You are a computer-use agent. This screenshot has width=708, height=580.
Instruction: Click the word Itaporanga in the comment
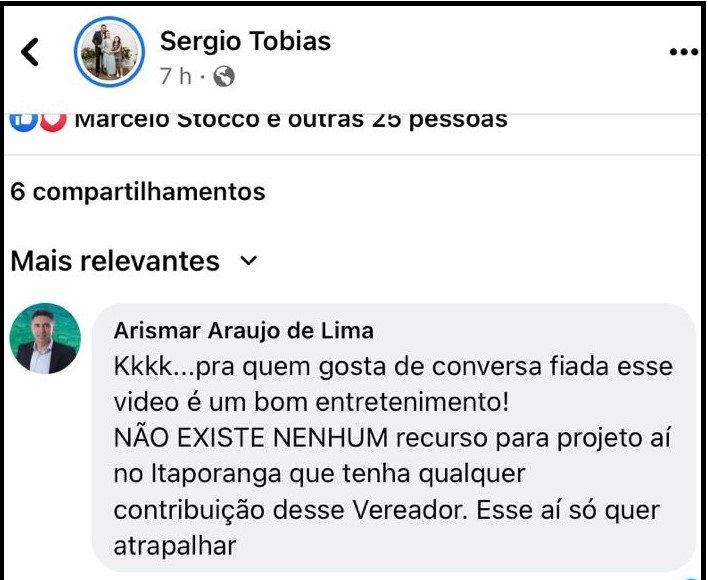(x=214, y=473)
